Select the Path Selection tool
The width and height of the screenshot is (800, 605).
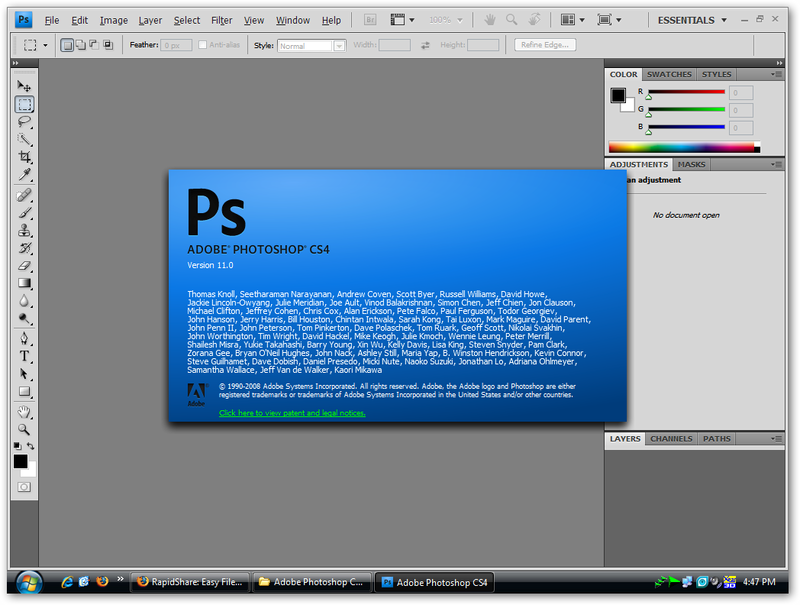tap(24, 374)
